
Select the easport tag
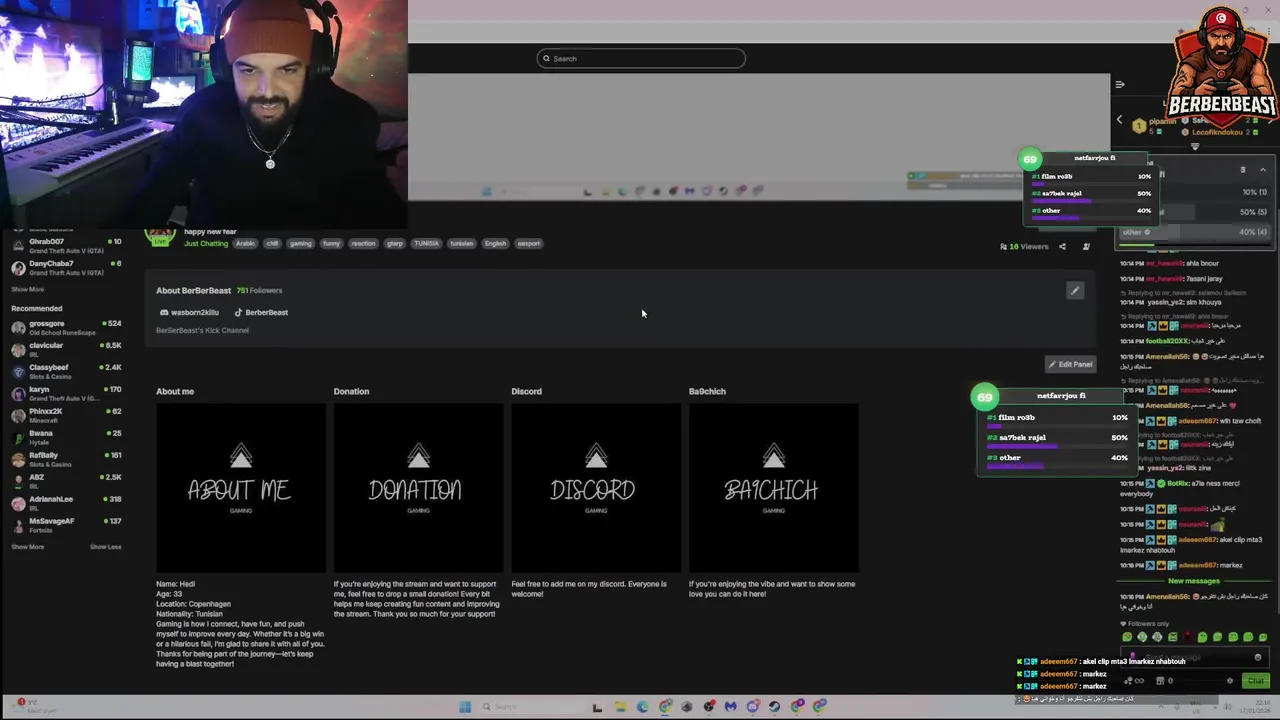(x=529, y=243)
